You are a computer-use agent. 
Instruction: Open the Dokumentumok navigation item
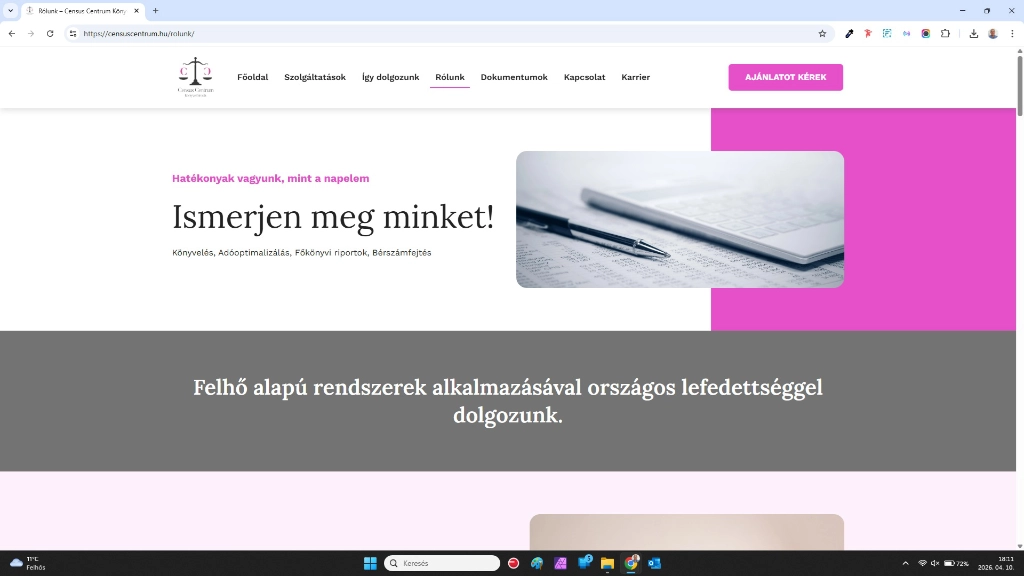click(514, 77)
